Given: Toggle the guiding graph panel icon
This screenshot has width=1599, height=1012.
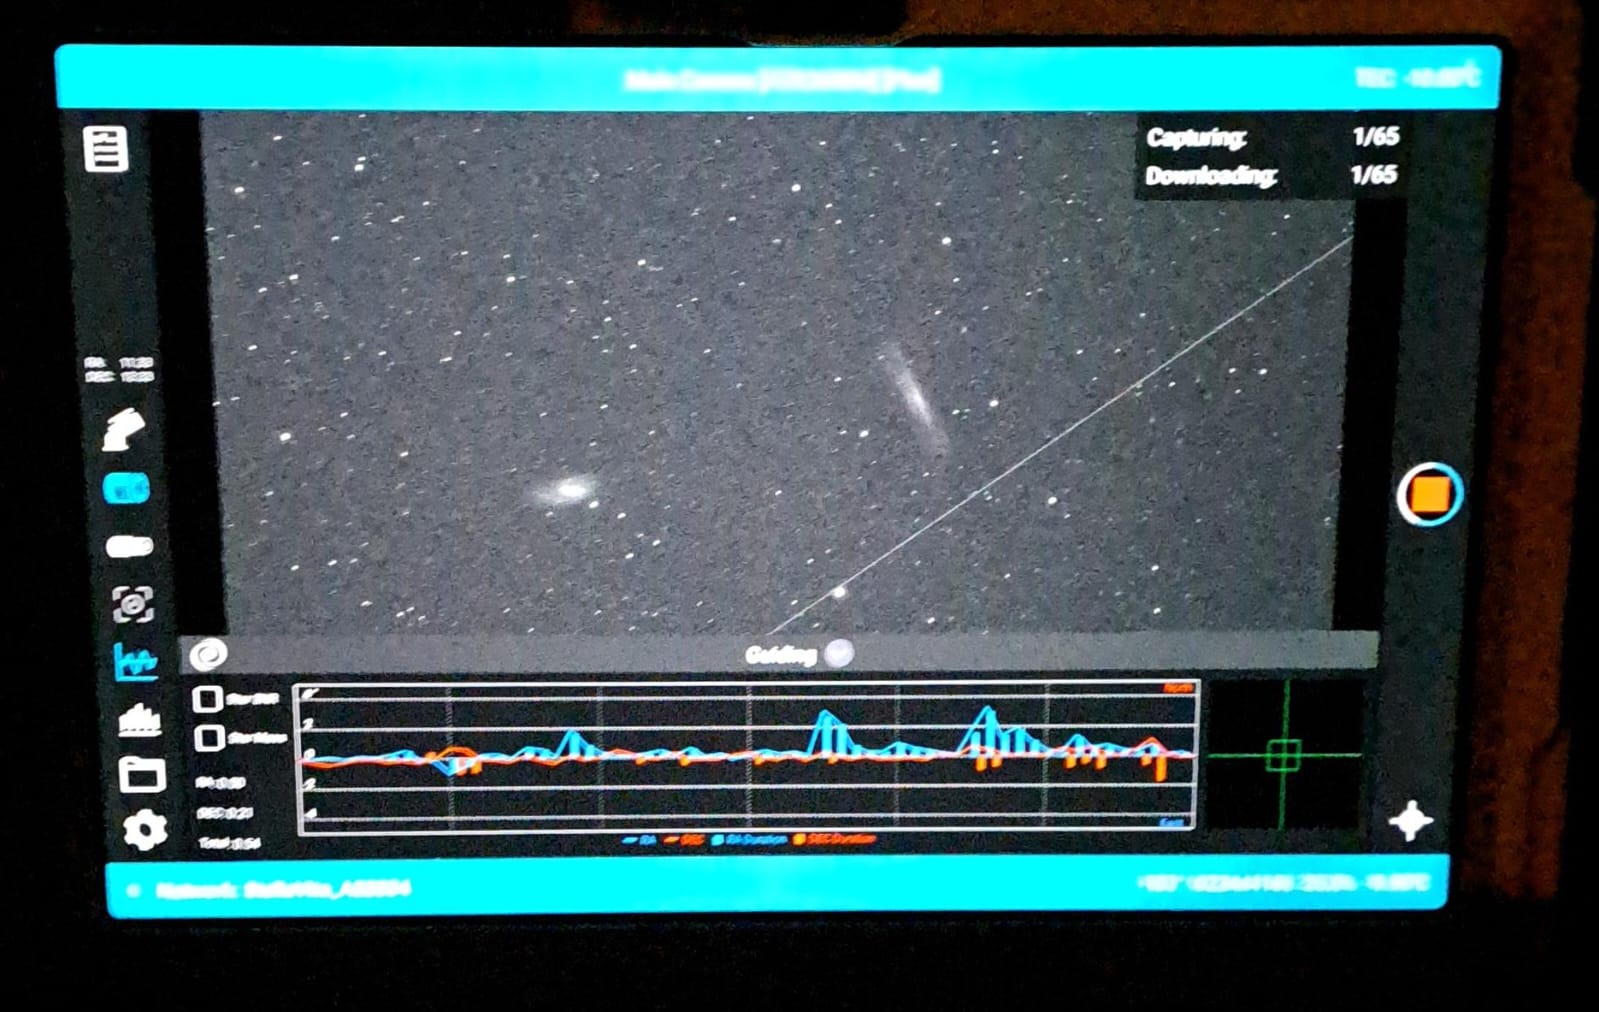Looking at the screenshot, I should point(135,661).
